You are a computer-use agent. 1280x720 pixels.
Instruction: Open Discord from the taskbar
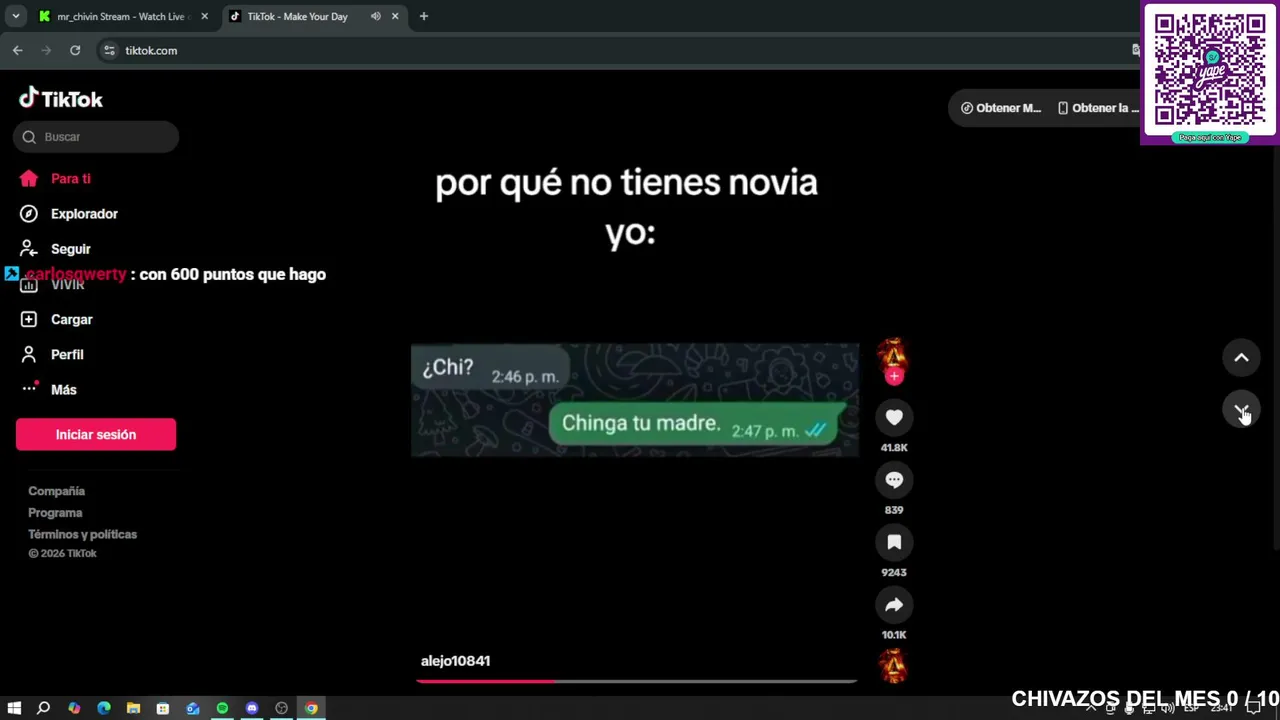point(252,708)
